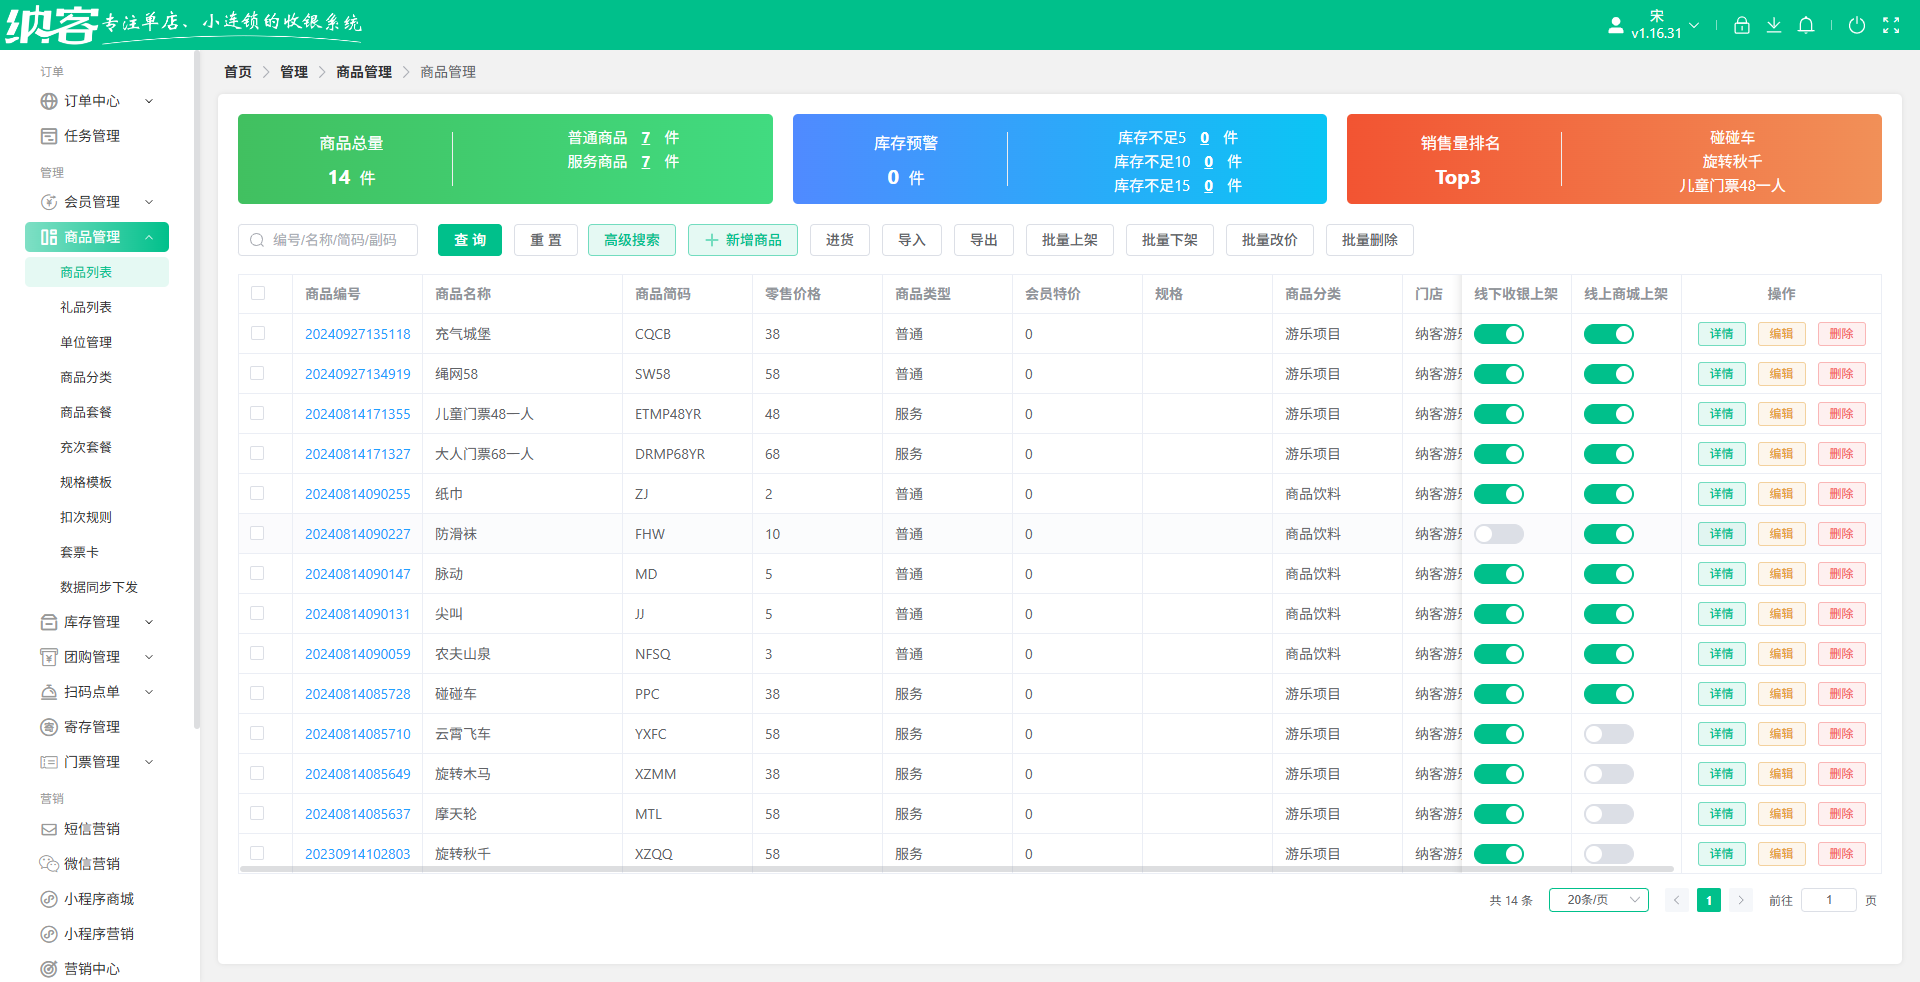1920x982 pixels.
Task: Click the power logout icon
Action: pyautogui.click(x=1857, y=26)
